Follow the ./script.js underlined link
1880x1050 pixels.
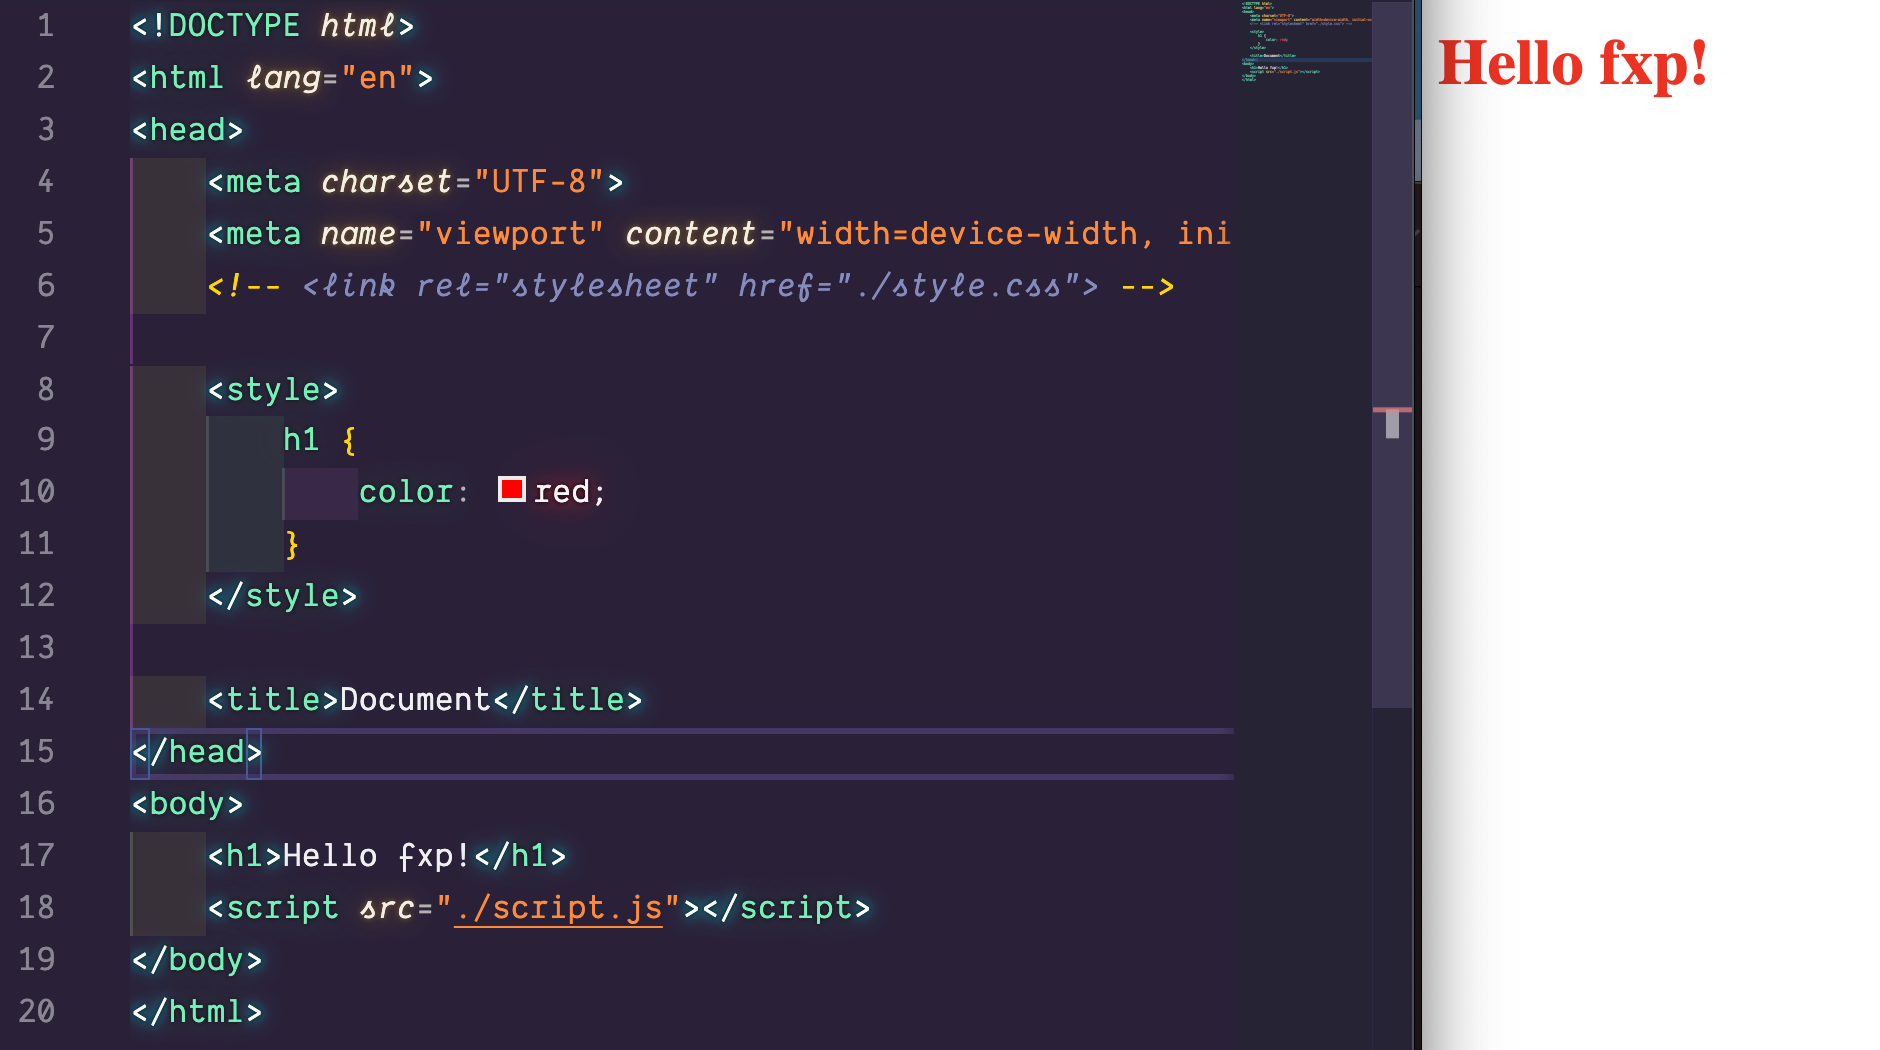click(557, 907)
